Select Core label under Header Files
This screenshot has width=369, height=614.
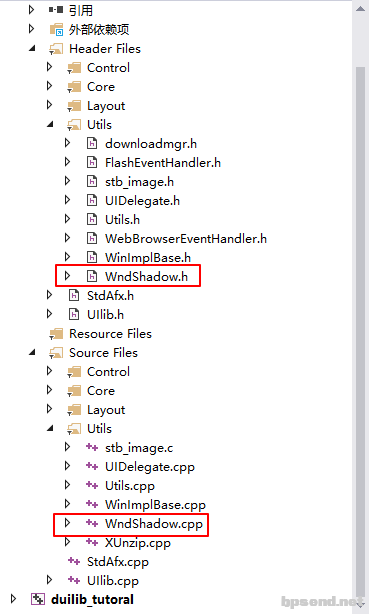[101, 87]
